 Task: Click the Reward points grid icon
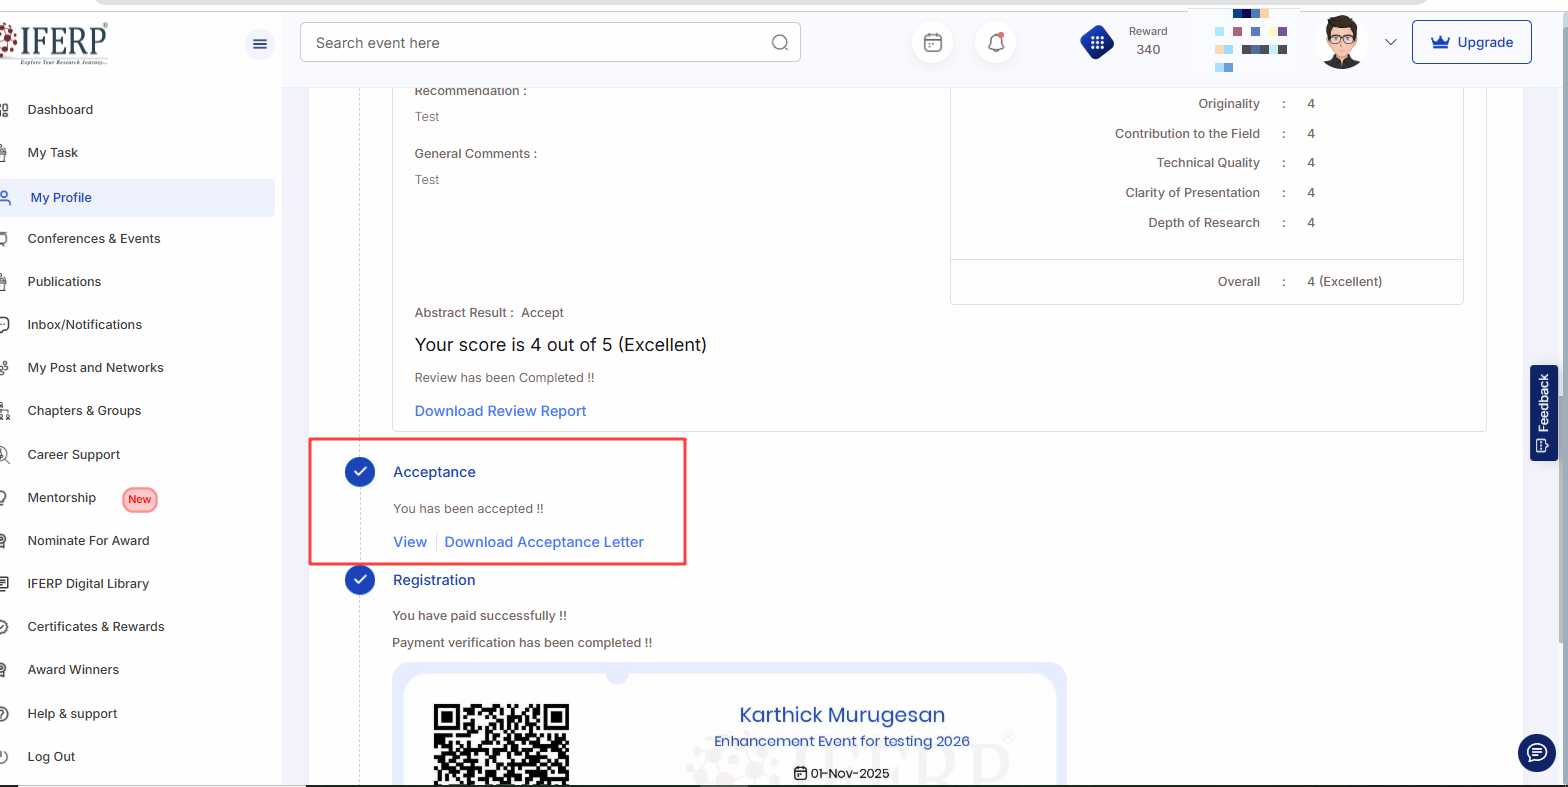click(x=1097, y=43)
